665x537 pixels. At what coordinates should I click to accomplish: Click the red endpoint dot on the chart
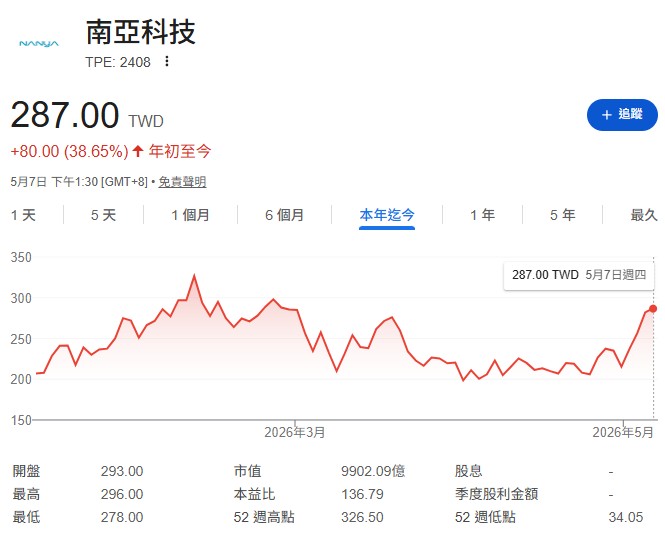pos(653,309)
